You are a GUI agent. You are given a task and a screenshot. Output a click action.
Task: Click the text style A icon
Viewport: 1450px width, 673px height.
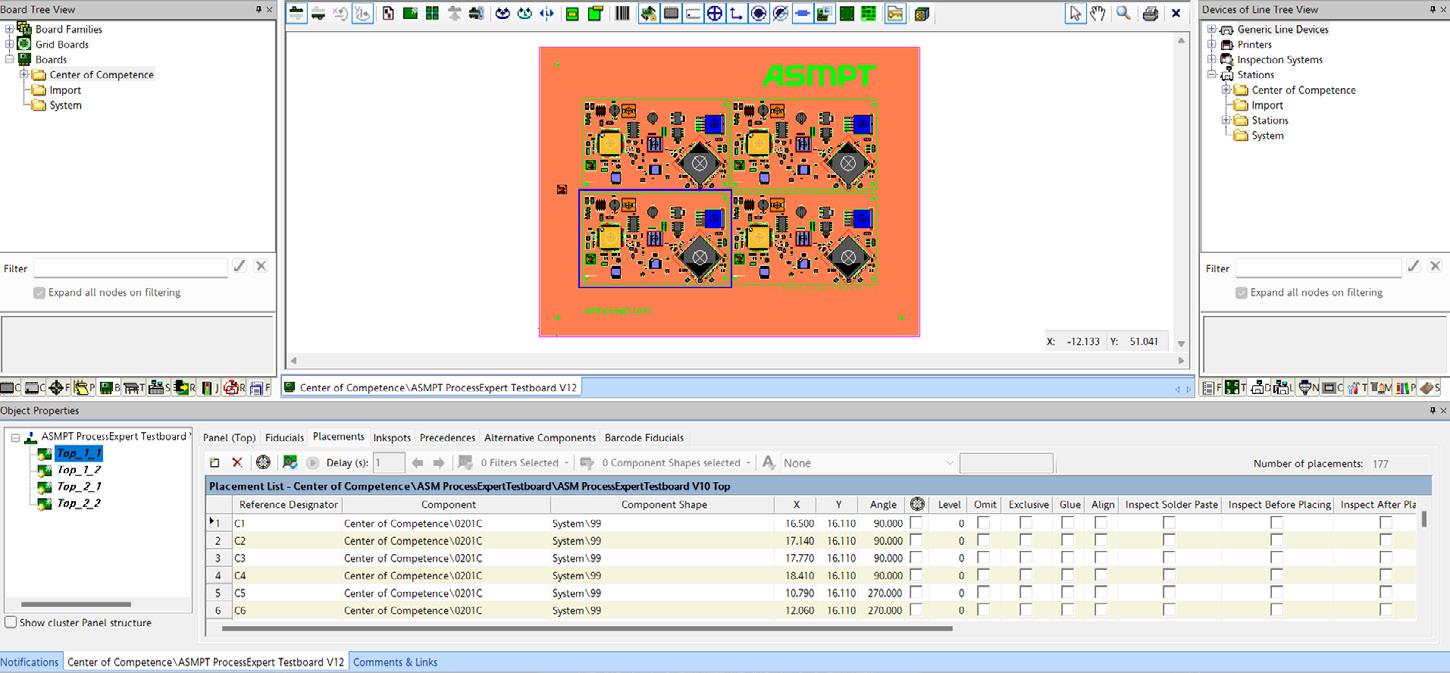coord(768,462)
